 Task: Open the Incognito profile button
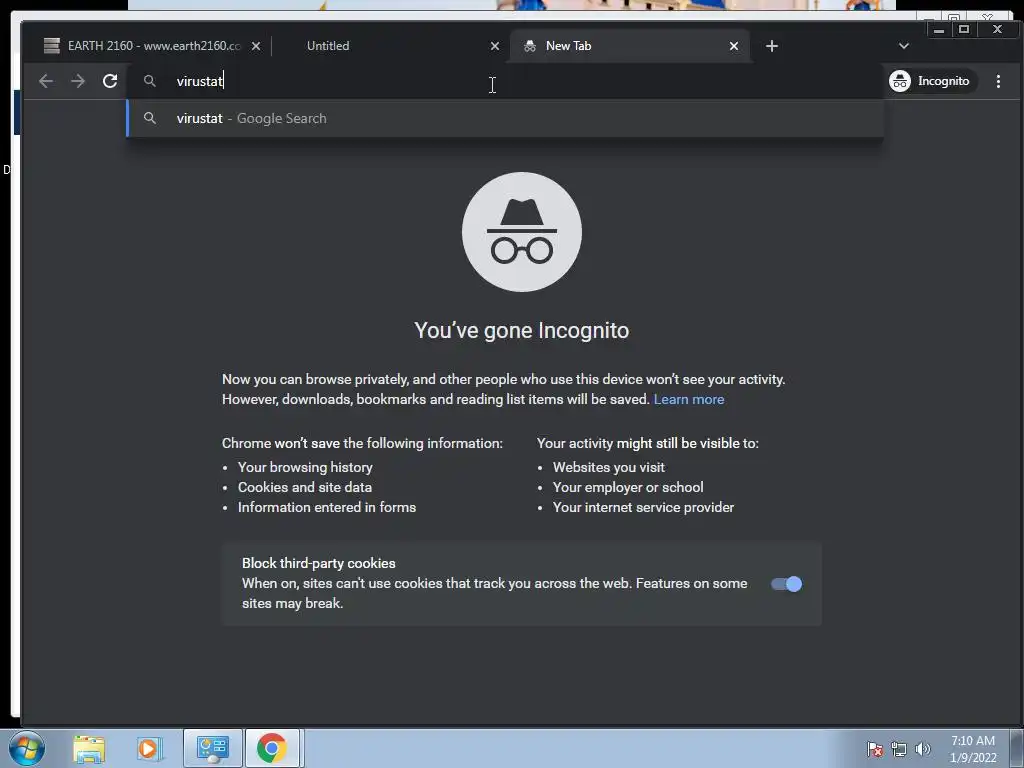[x=932, y=81]
